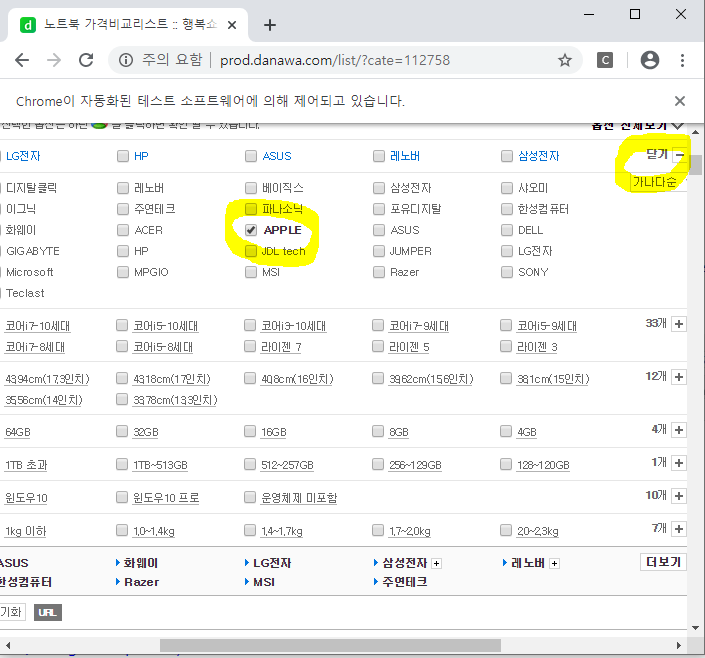Open the 주연테크 manufacturer link at bottom
The height and width of the screenshot is (658, 705).
point(405,582)
